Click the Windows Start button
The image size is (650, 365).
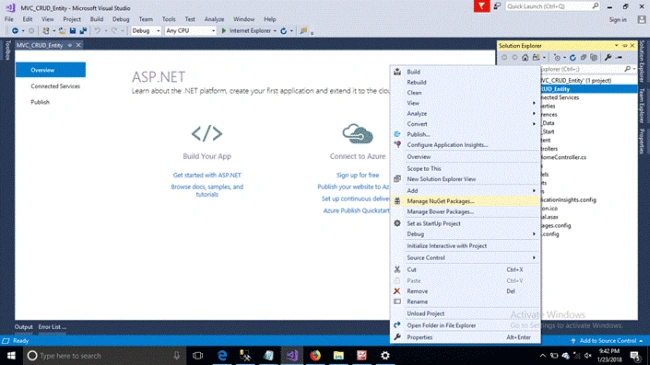pyautogui.click(x=11, y=355)
